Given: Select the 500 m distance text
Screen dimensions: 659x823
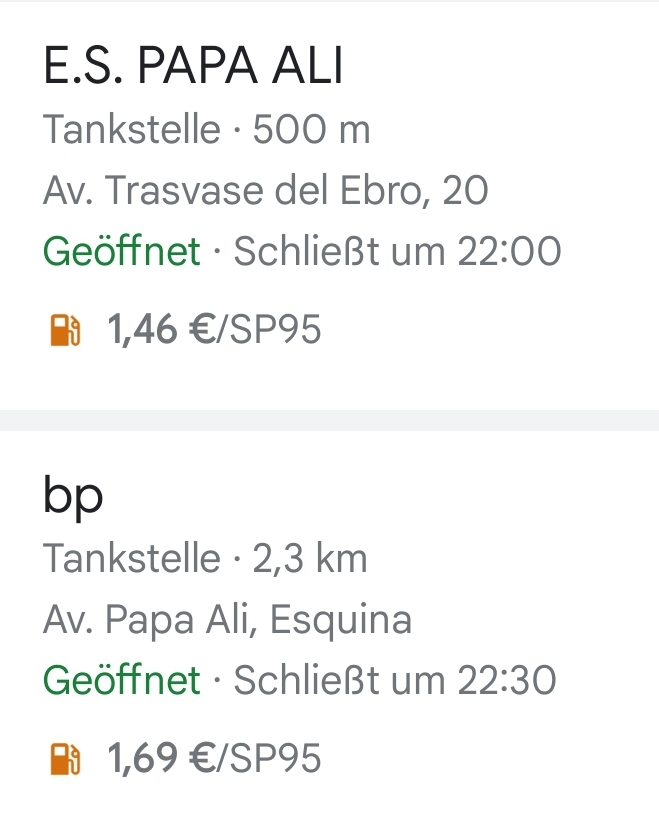Looking at the screenshot, I should tap(311, 130).
